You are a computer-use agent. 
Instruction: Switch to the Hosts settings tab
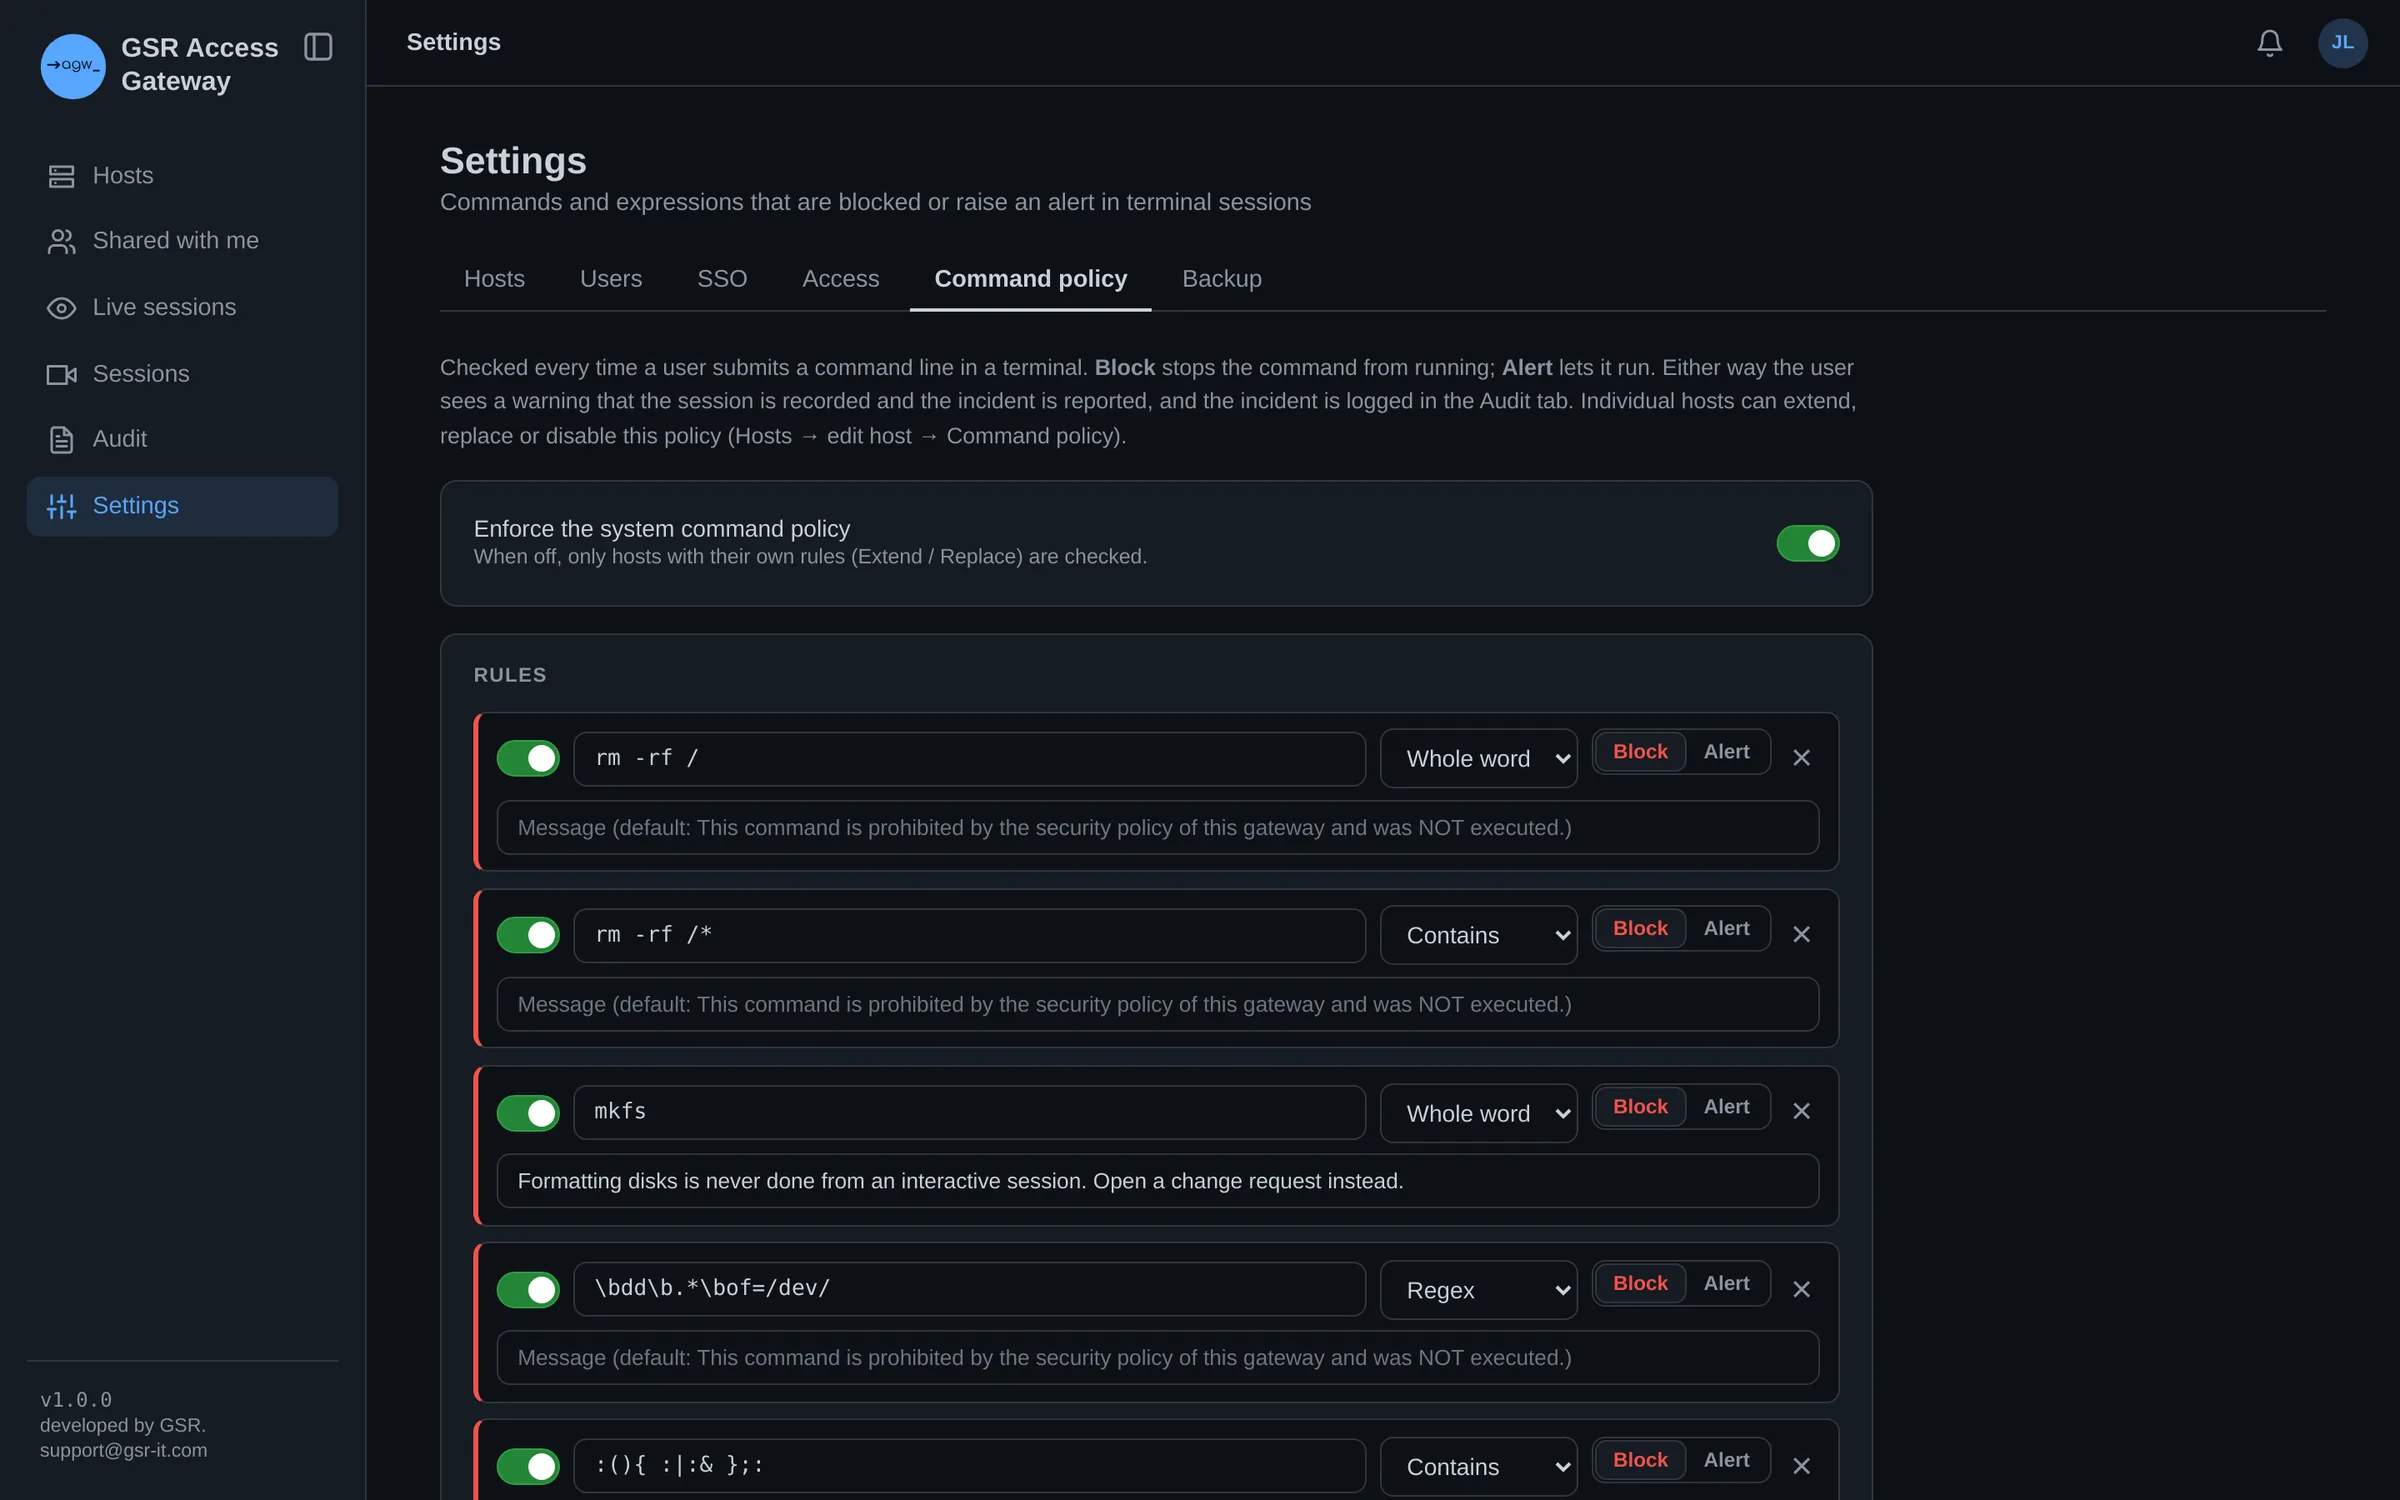pyautogui.click(x=494, y=279)
